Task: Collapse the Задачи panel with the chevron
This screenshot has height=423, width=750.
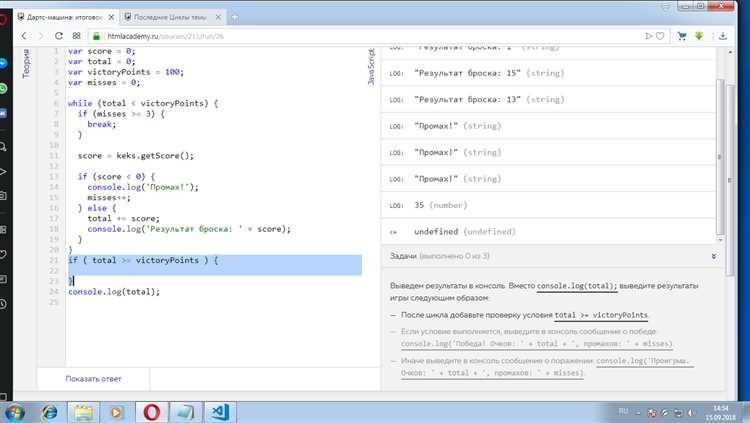Action: pos(714,256)
